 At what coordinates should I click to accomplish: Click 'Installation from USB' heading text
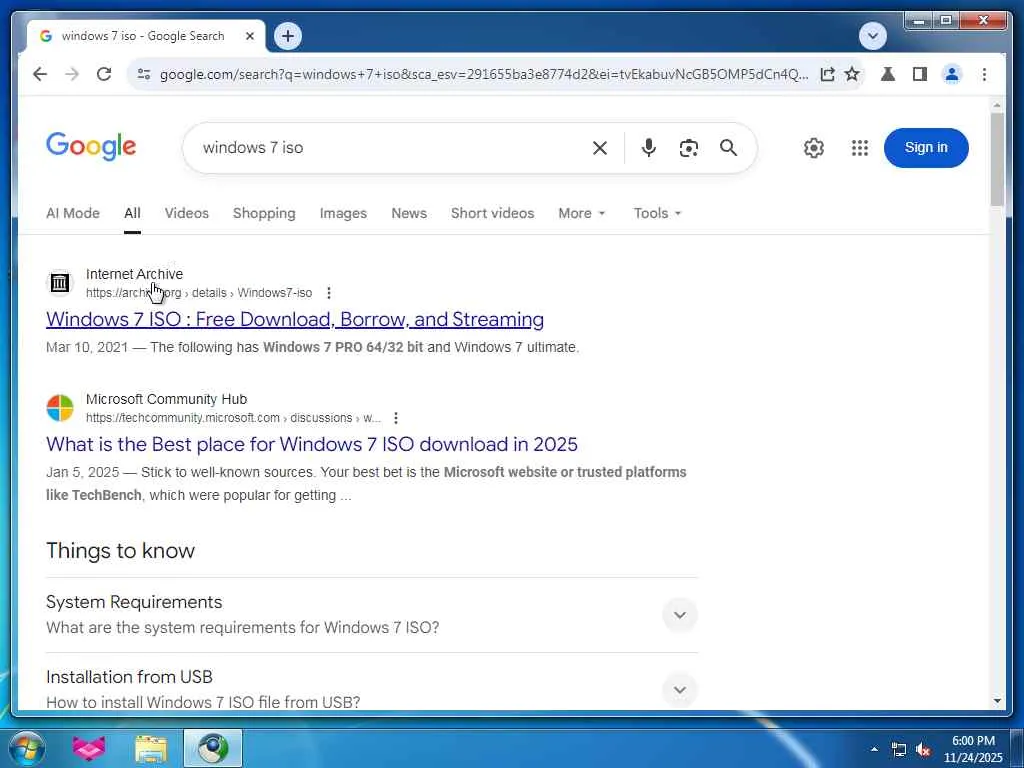pos(129,677)
